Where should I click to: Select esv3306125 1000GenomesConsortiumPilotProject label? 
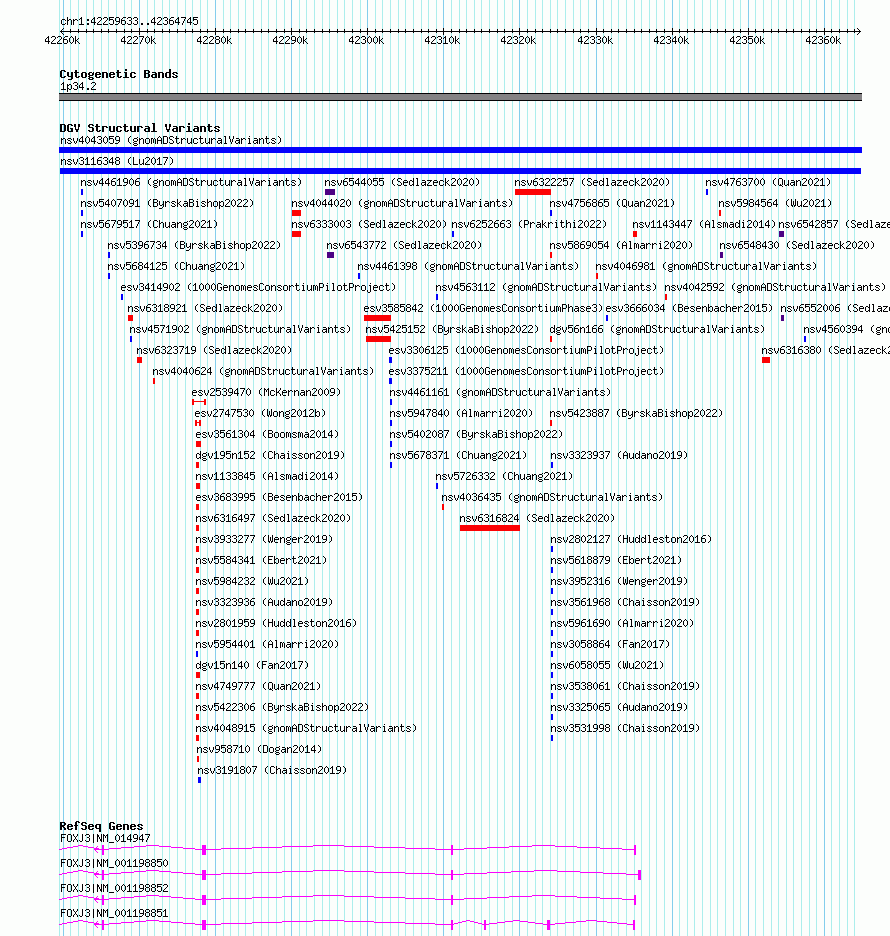point(526,350)
